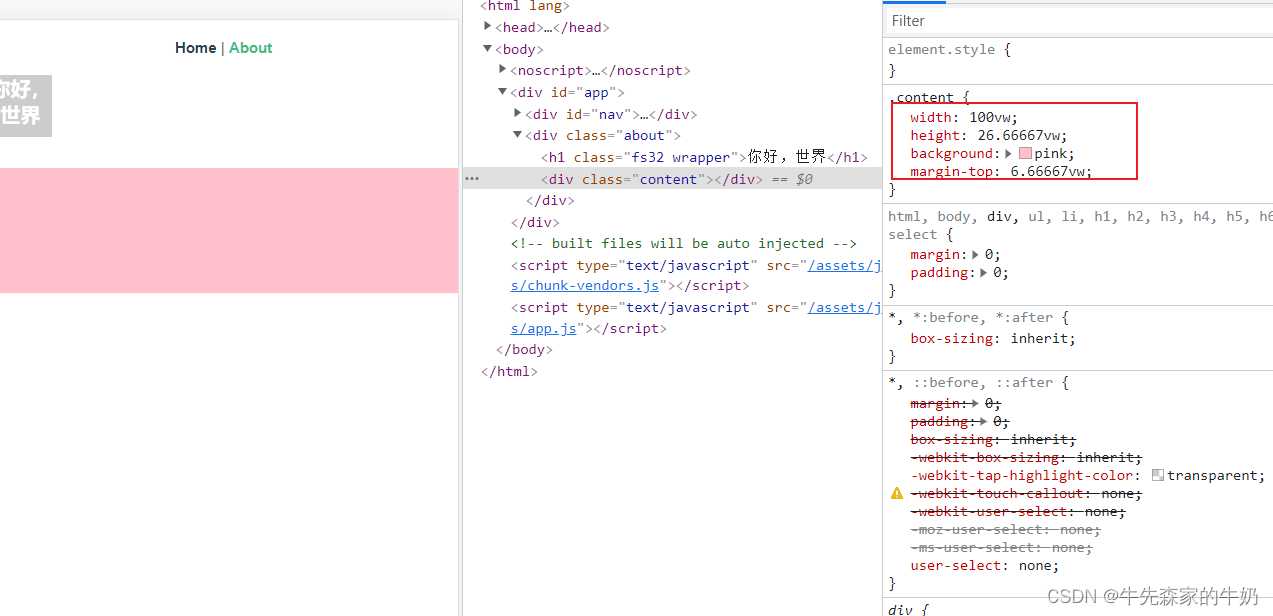Select the margin-top 6.66667vw value
The width and height of the screenshot is (1273, 616).
(x=1047, y=172)
